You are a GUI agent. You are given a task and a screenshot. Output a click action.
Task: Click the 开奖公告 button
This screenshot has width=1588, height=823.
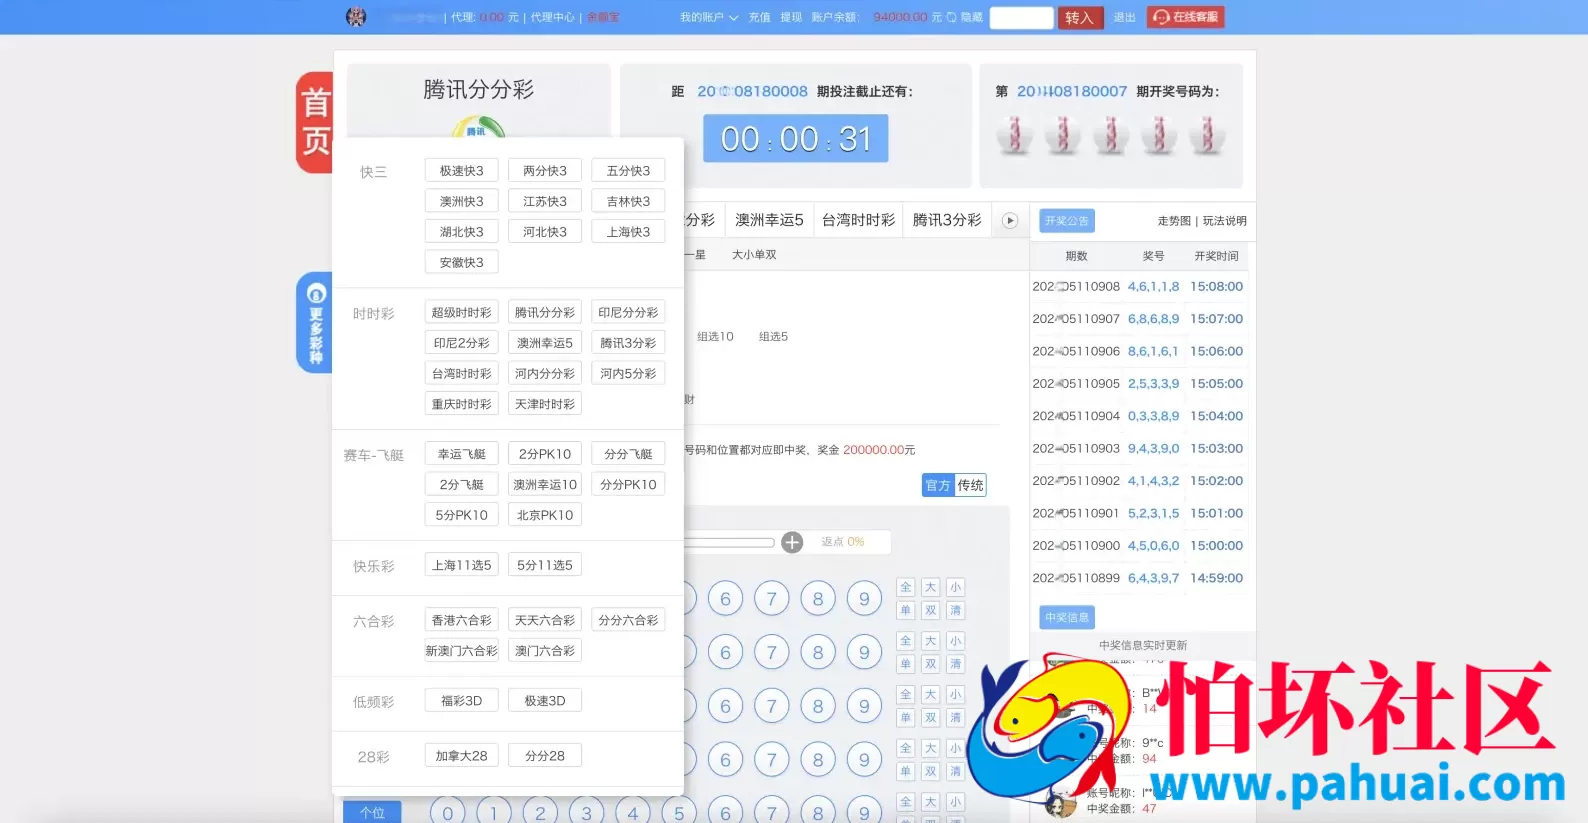click(1067, 221)
